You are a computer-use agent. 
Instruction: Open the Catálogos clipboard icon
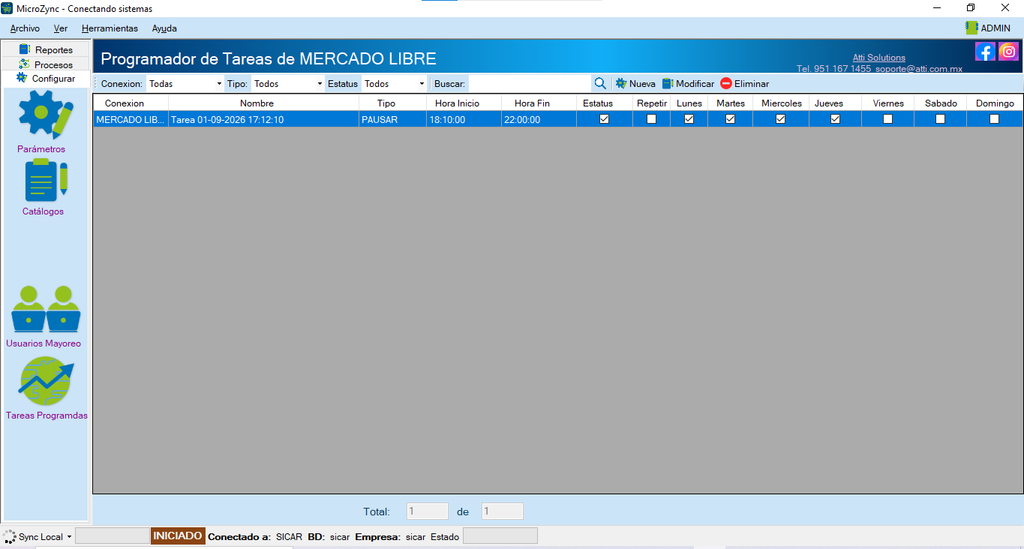point(46,180)
